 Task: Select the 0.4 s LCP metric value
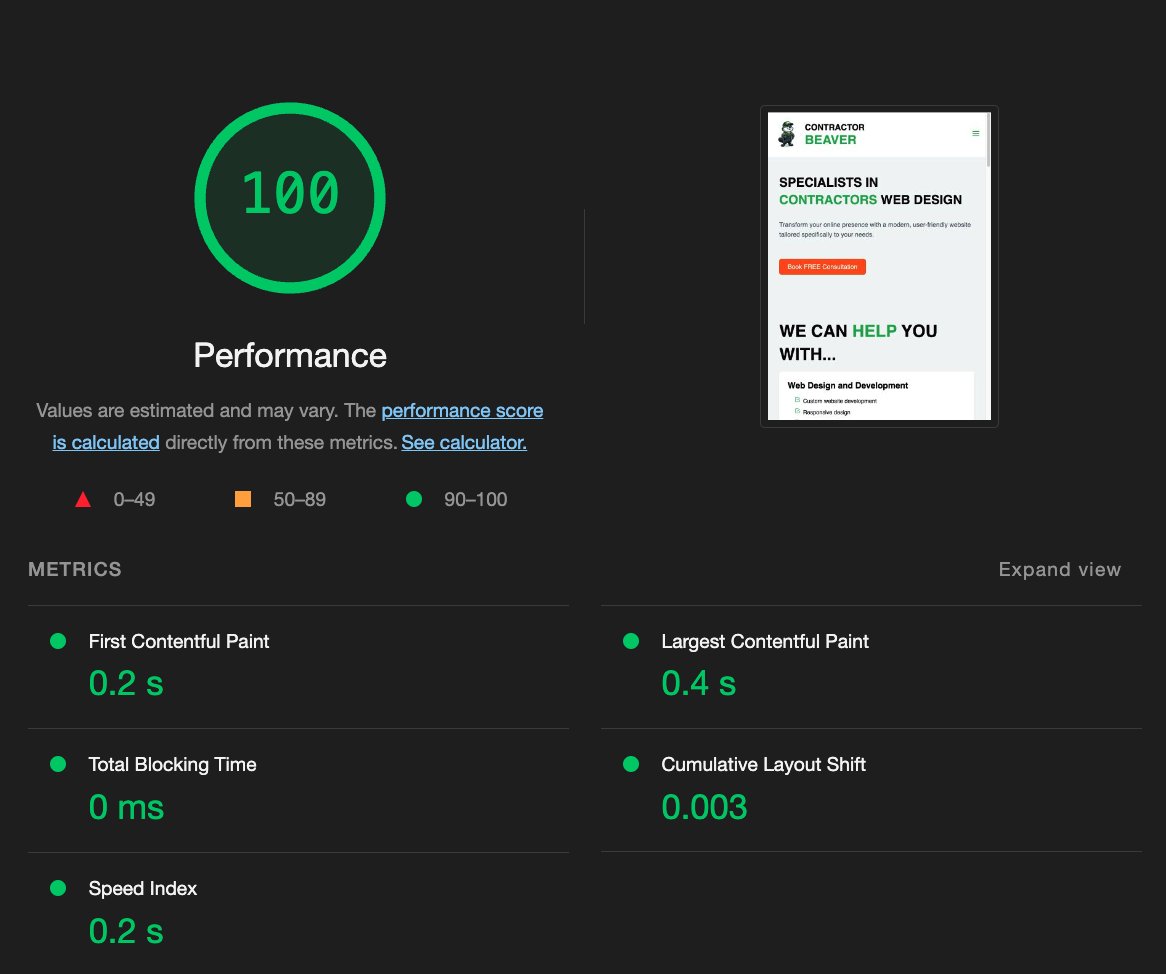pyautogui.click(x=698, y=683)
